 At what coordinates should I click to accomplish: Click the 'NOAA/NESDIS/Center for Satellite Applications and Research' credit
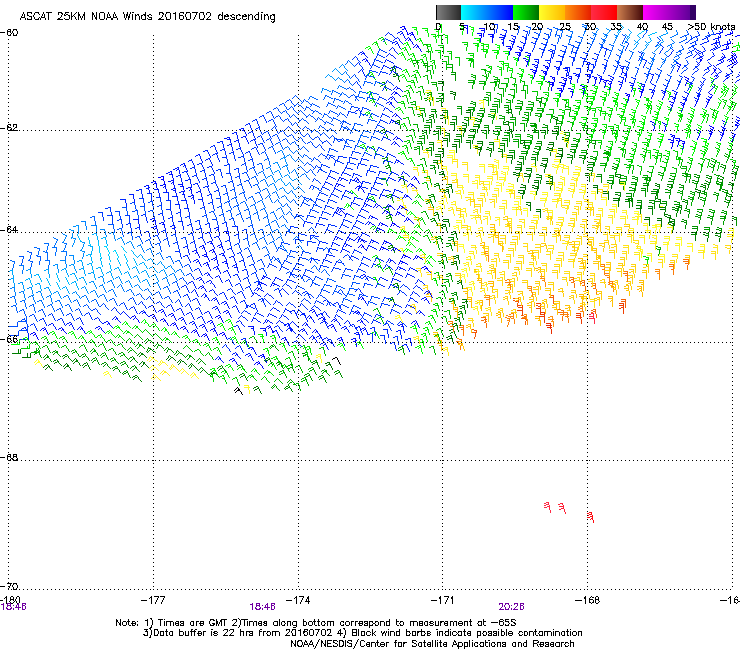pos(432,644)
